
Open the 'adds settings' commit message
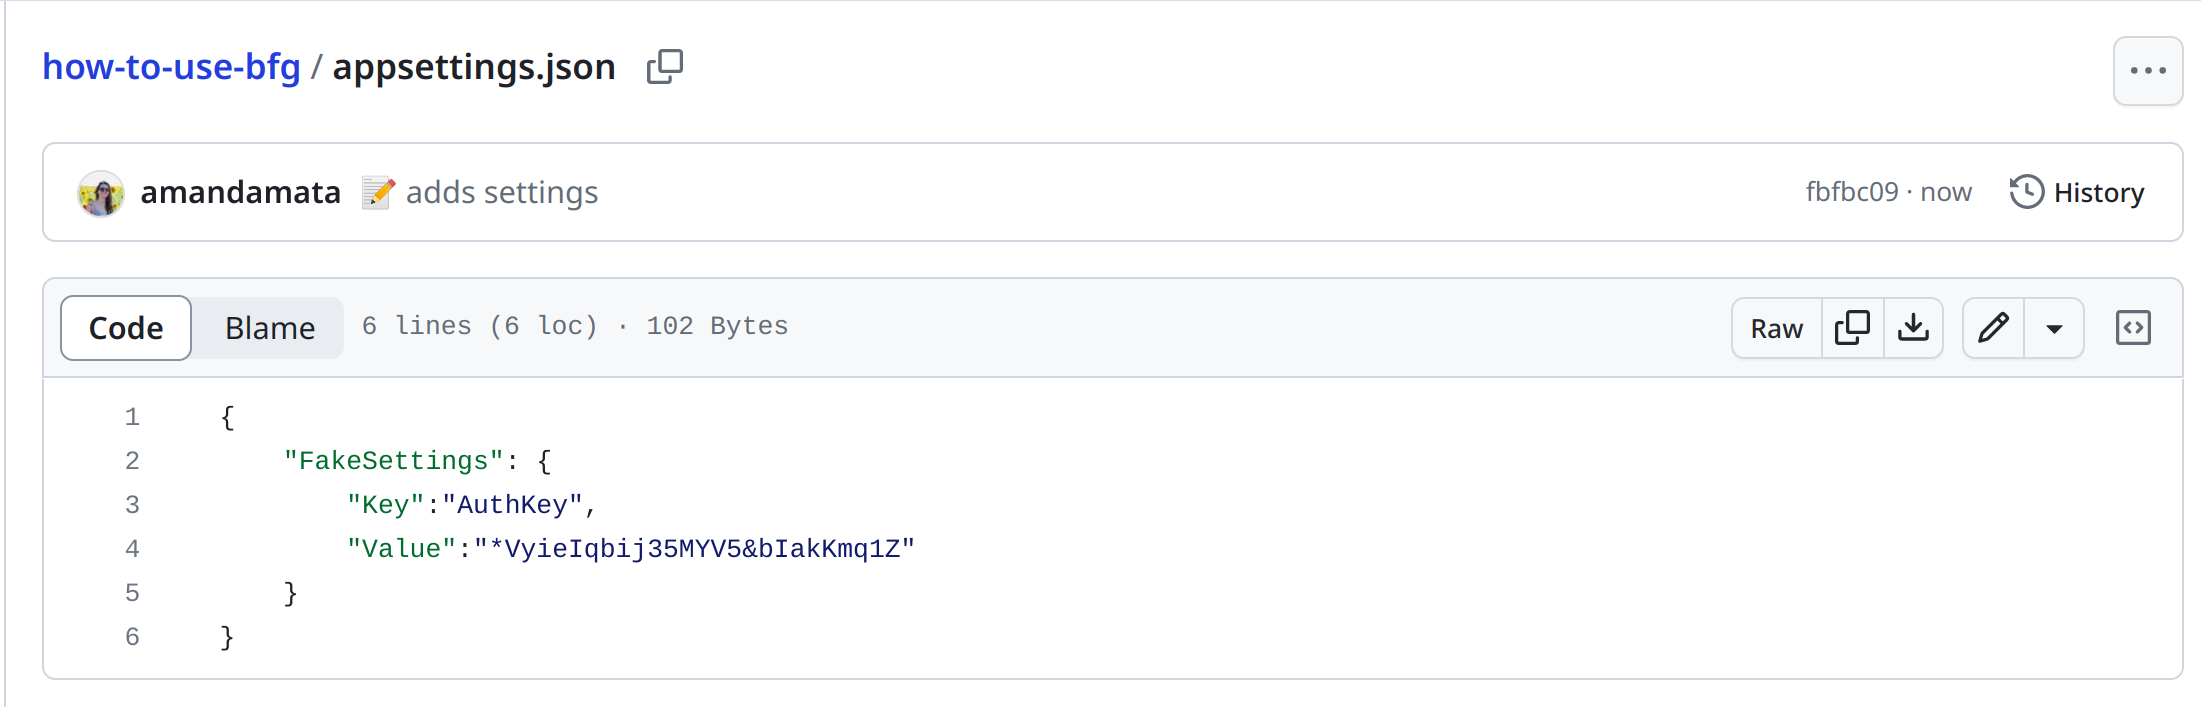tap(501, 192)
